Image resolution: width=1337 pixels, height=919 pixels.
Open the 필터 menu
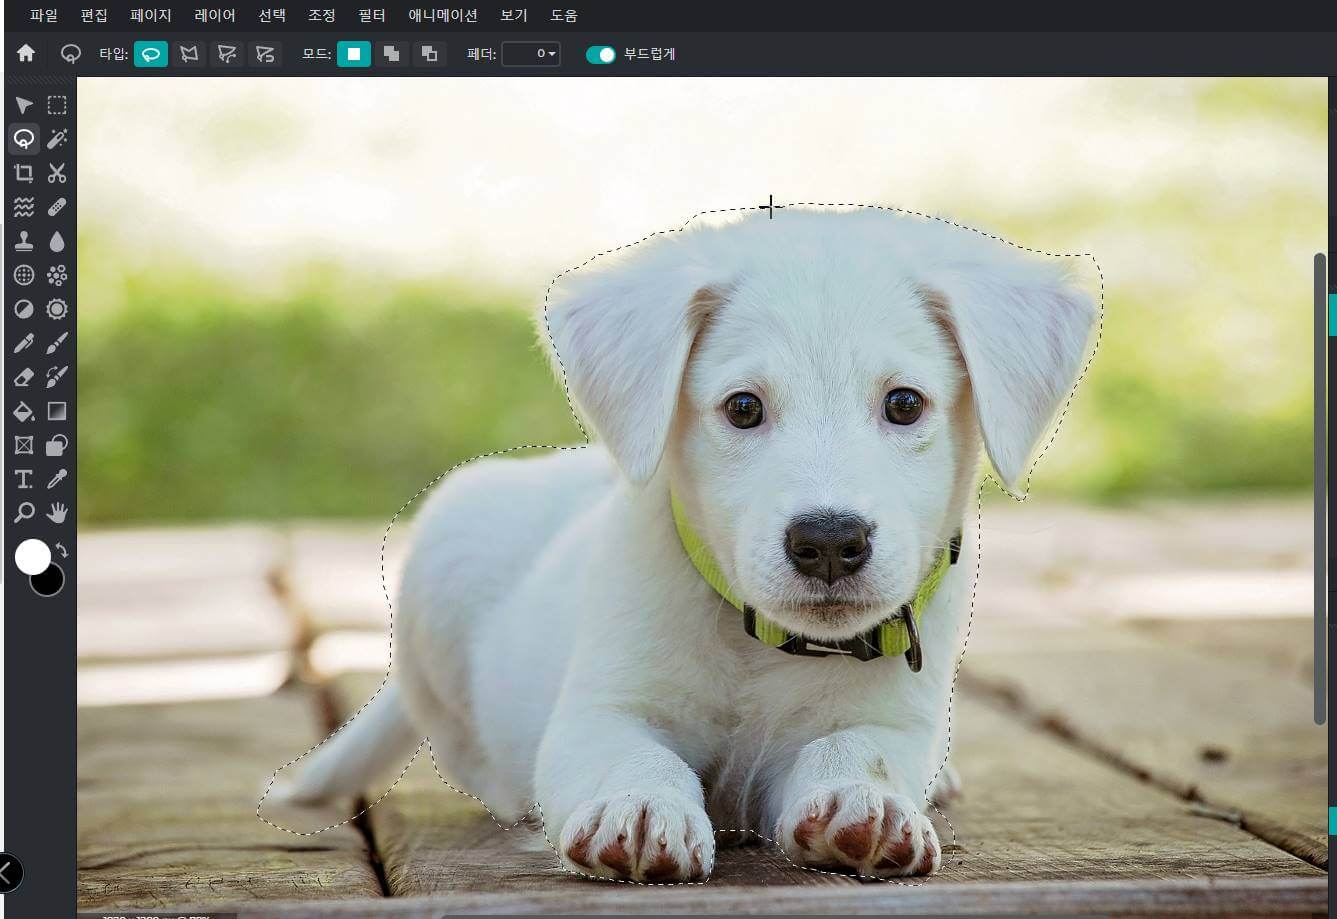pos(372,16)
